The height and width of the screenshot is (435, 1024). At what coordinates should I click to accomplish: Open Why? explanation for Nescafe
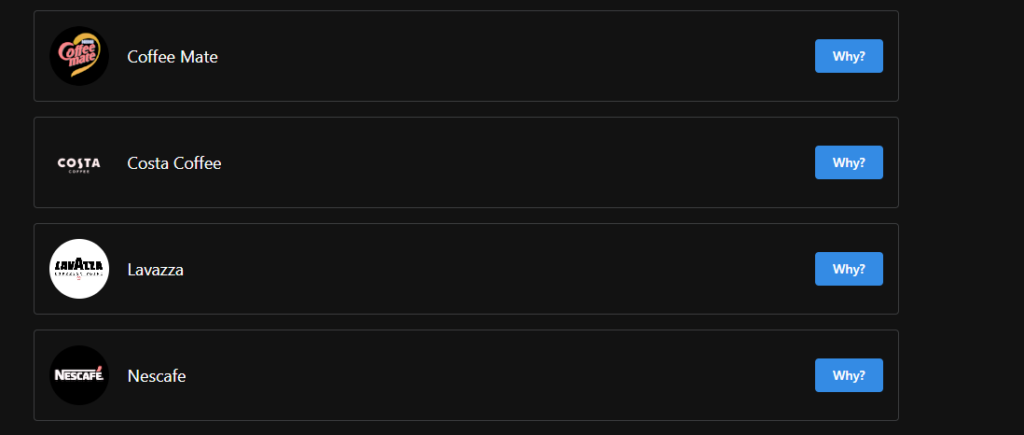pyautogui.click(x=849, y=376)
